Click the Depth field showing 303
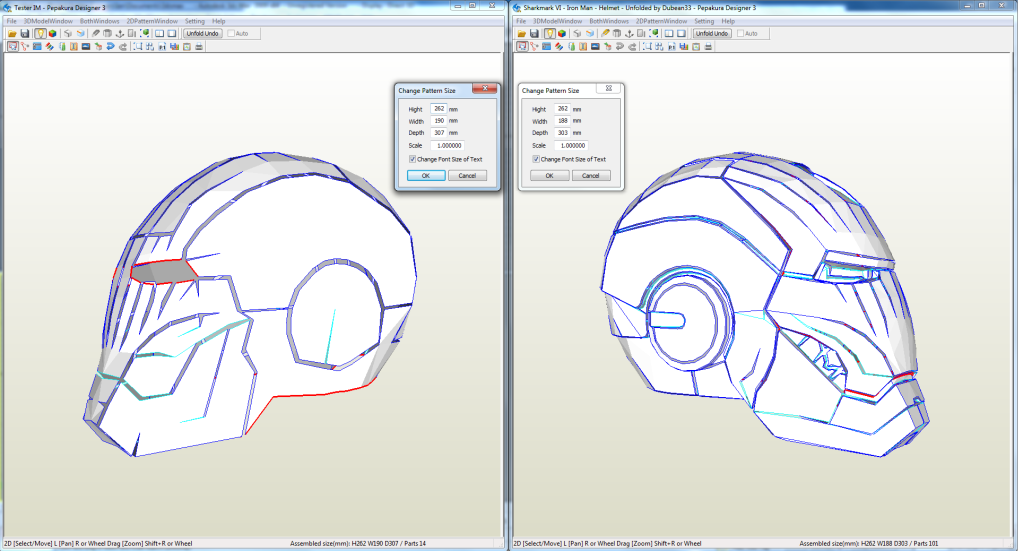 click(x=562, y=132)
